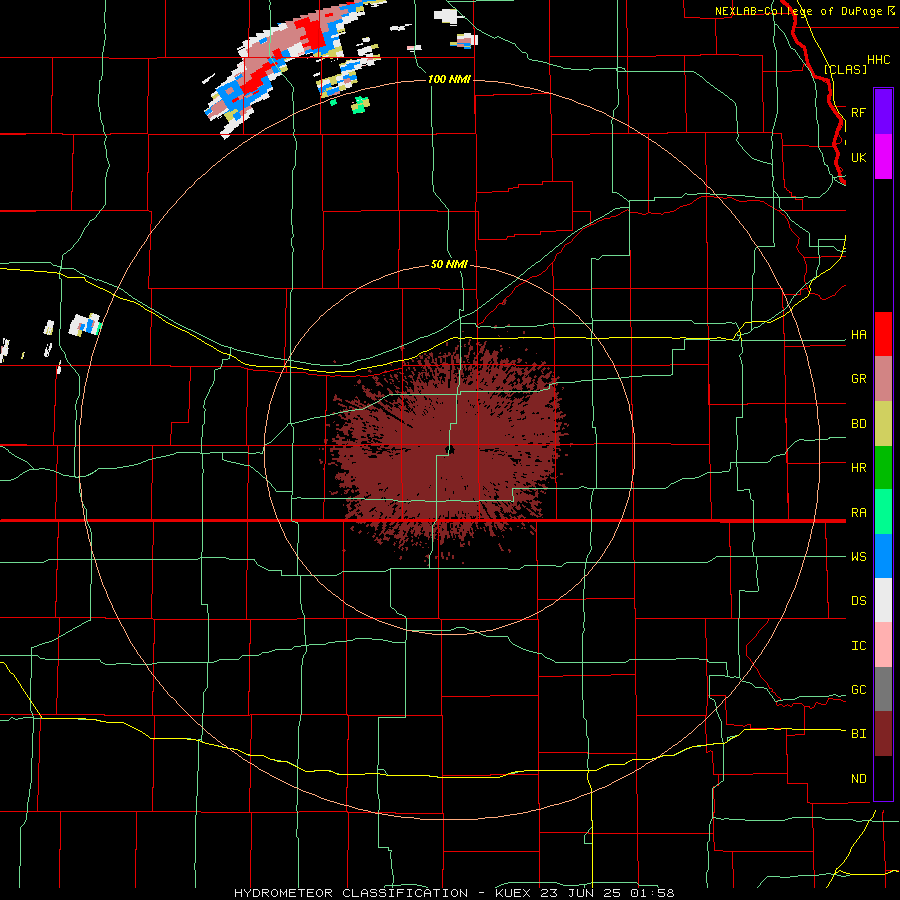Click the radar site marker at center

[x=450, y=449]
